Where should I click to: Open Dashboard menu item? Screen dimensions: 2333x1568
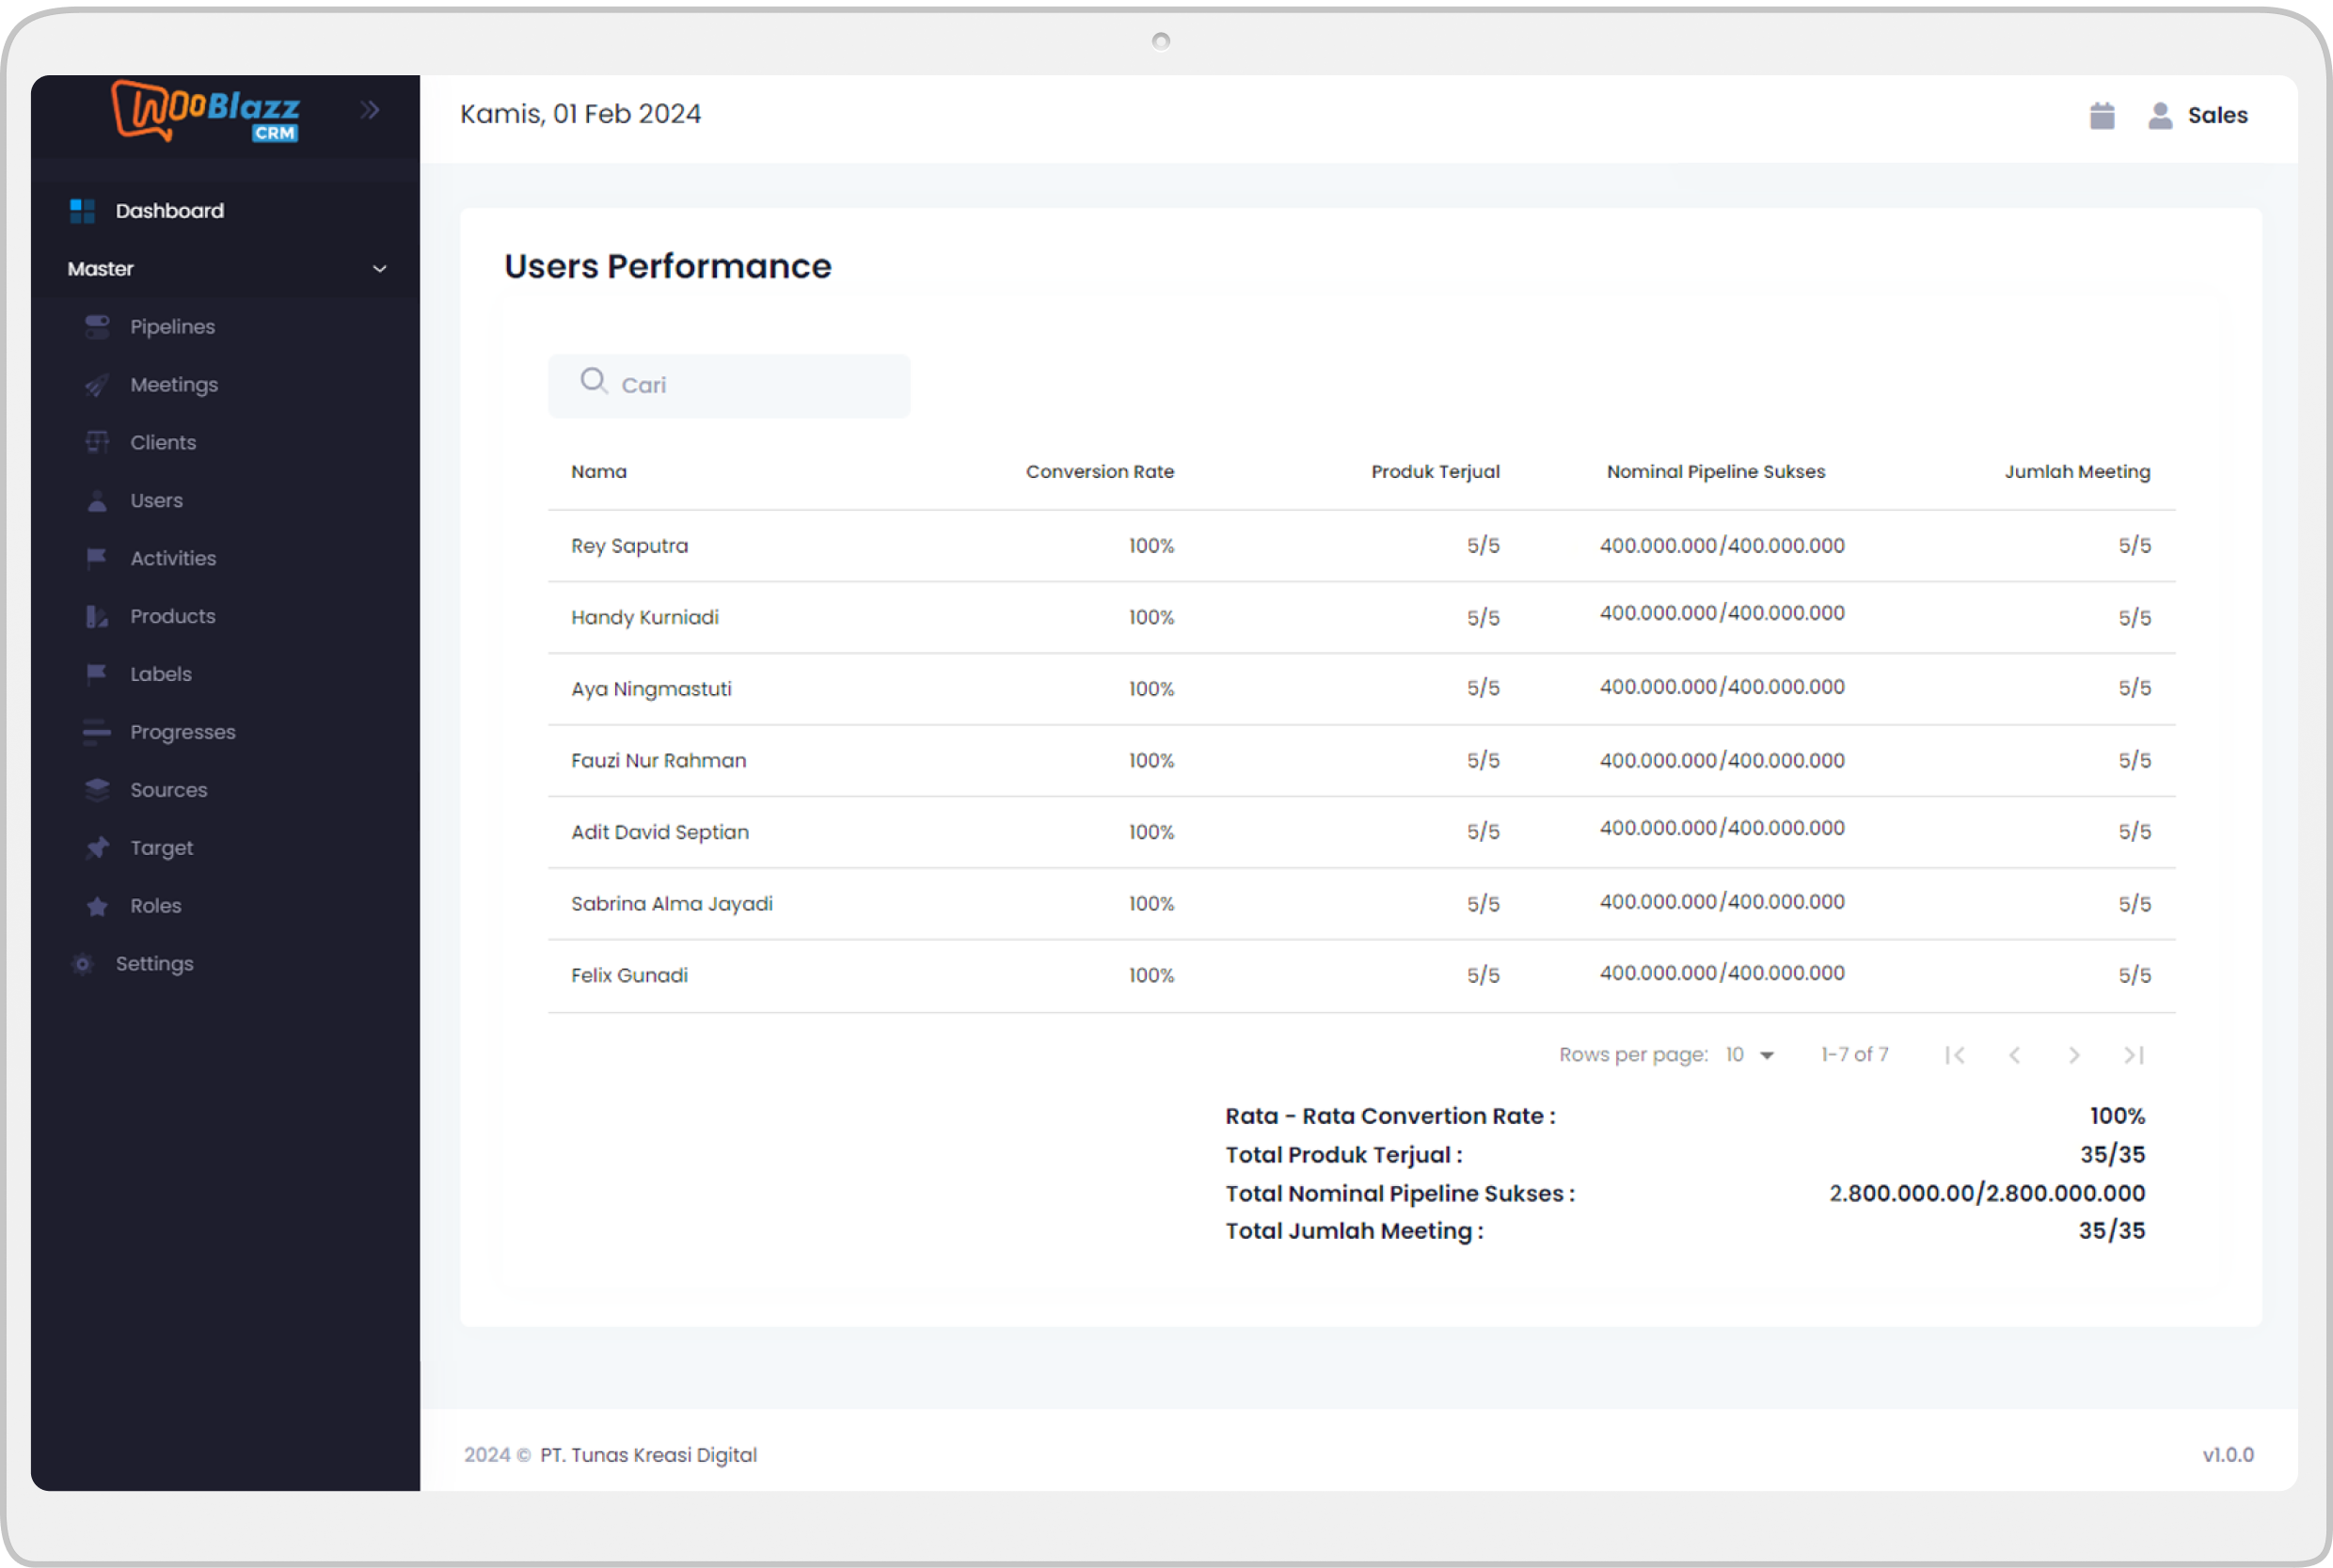tap(169, 211)
